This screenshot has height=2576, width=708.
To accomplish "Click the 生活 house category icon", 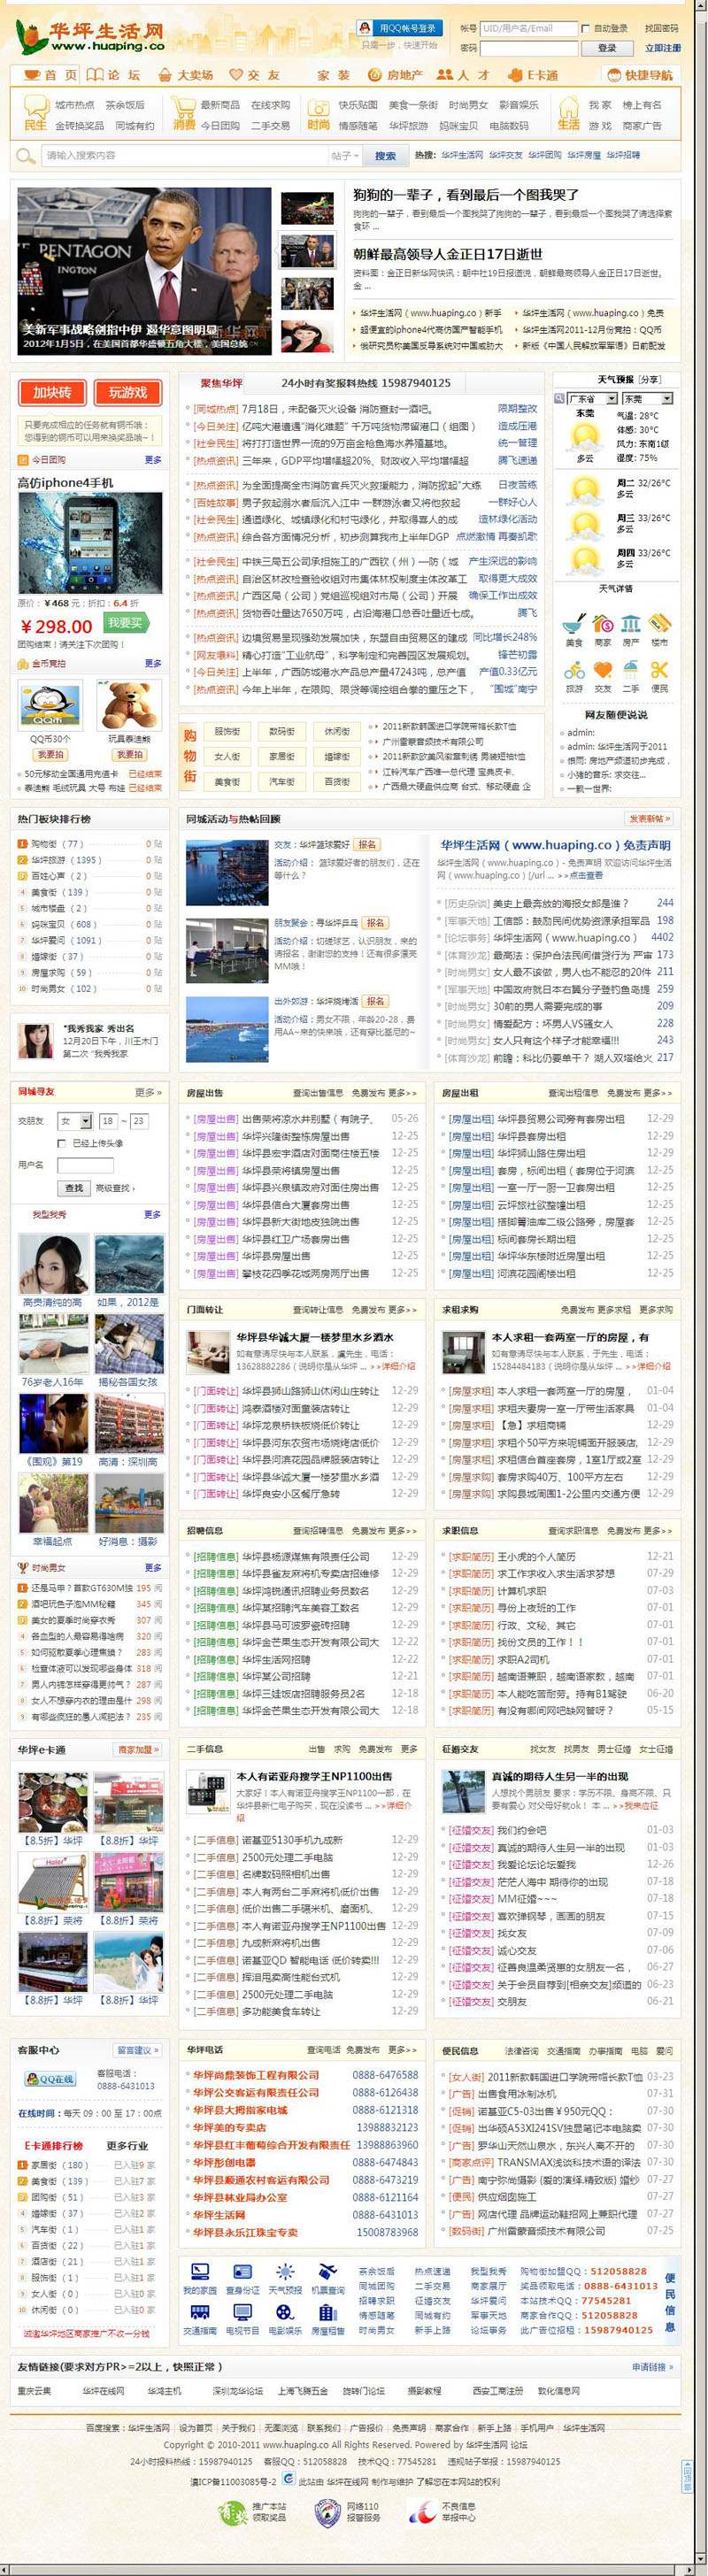I will (x=568, y=113).
